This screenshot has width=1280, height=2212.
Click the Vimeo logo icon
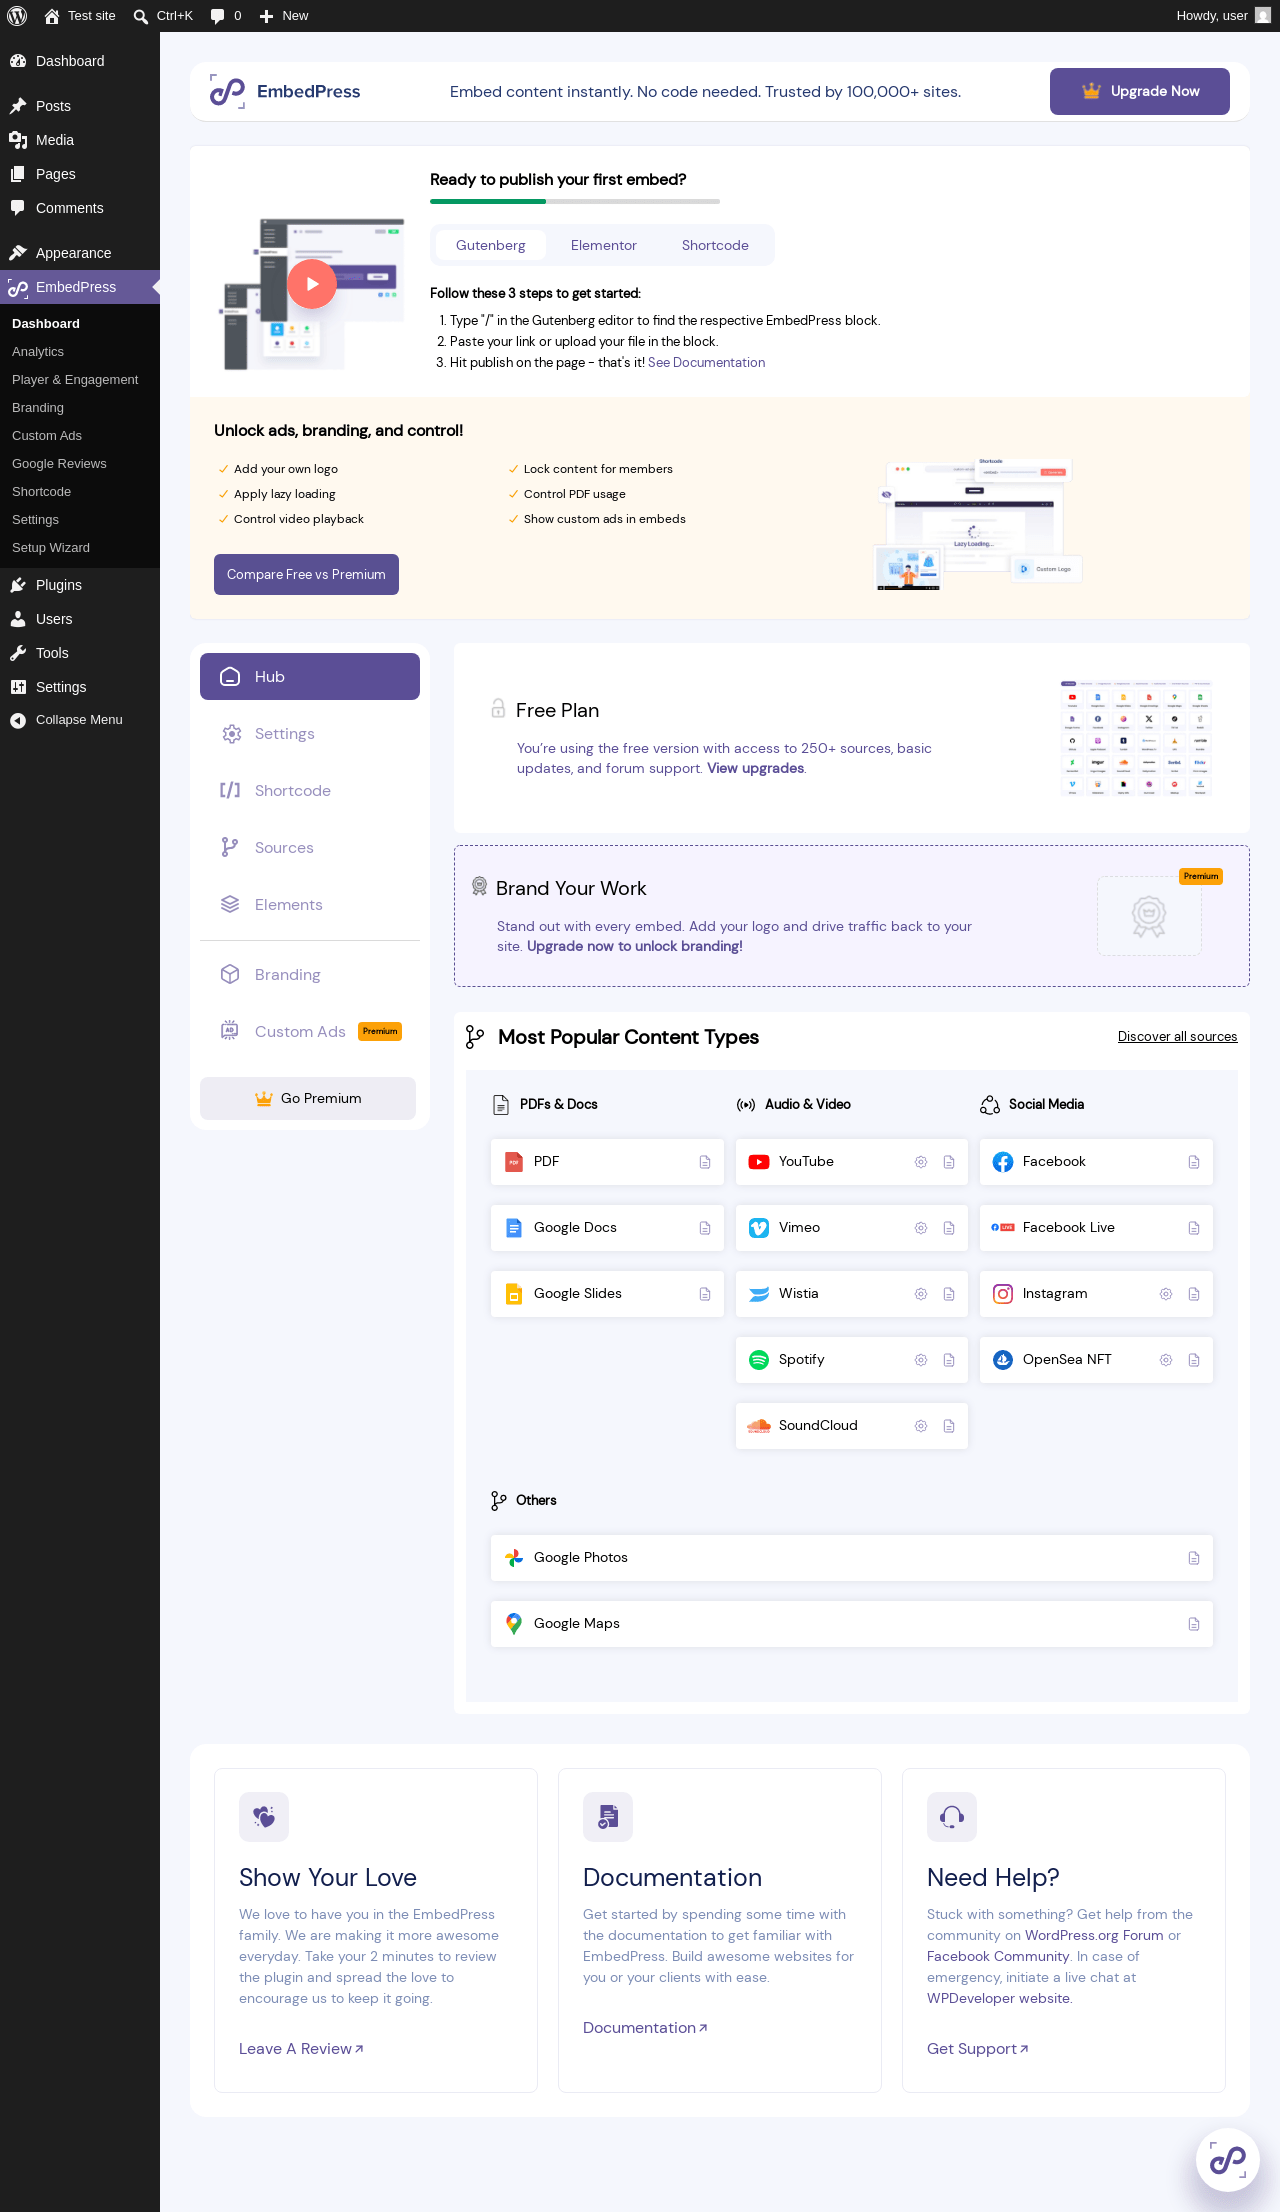759,1228
